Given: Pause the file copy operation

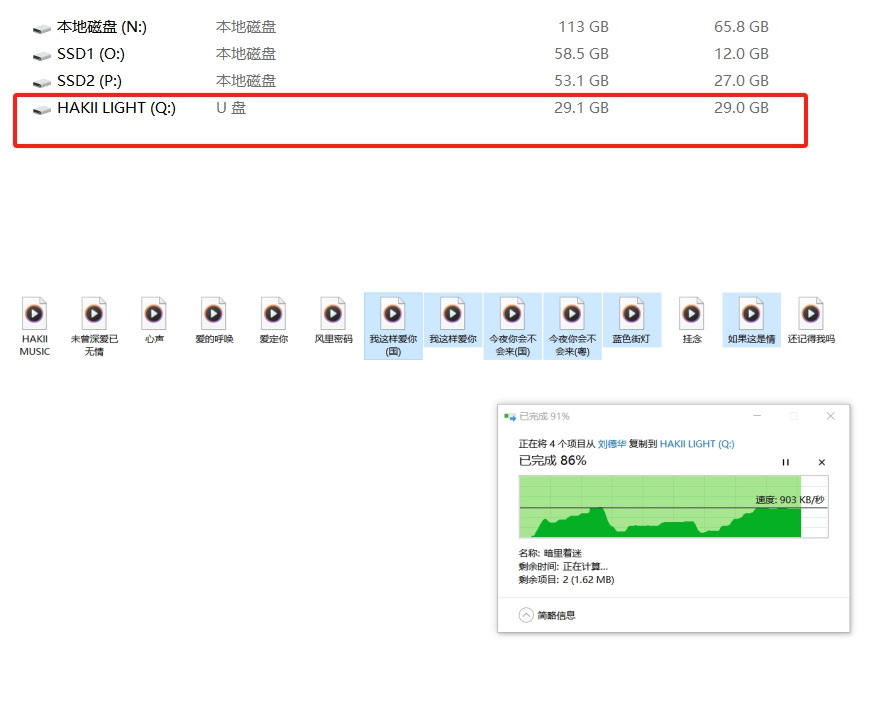Looking at the screenshot, I should pos(785,462).
